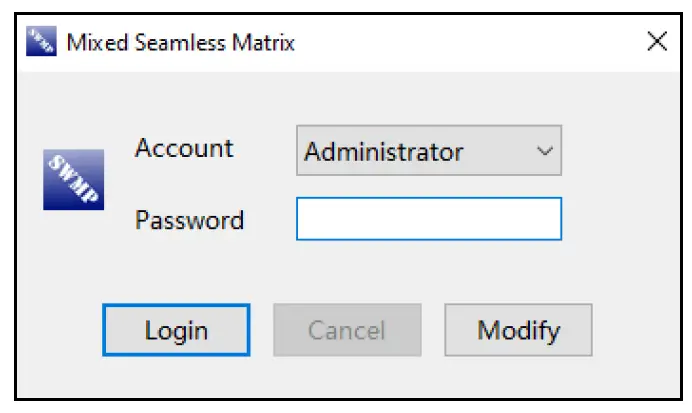
Task: Click the Account label text
Action: pyautogui.click(x=184, y=149)
